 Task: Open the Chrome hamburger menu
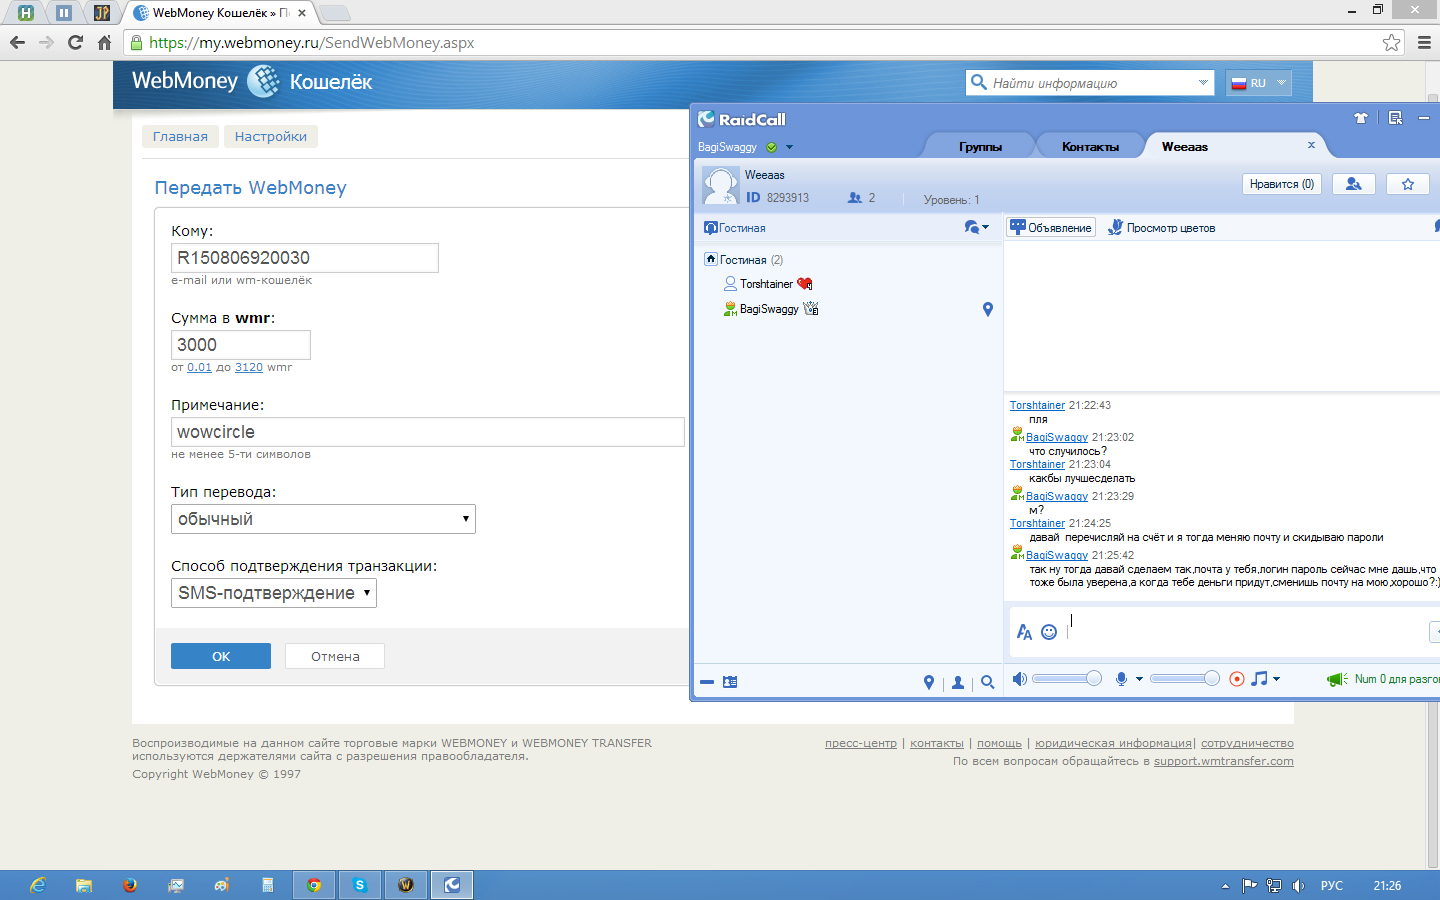pos(1424,42)
